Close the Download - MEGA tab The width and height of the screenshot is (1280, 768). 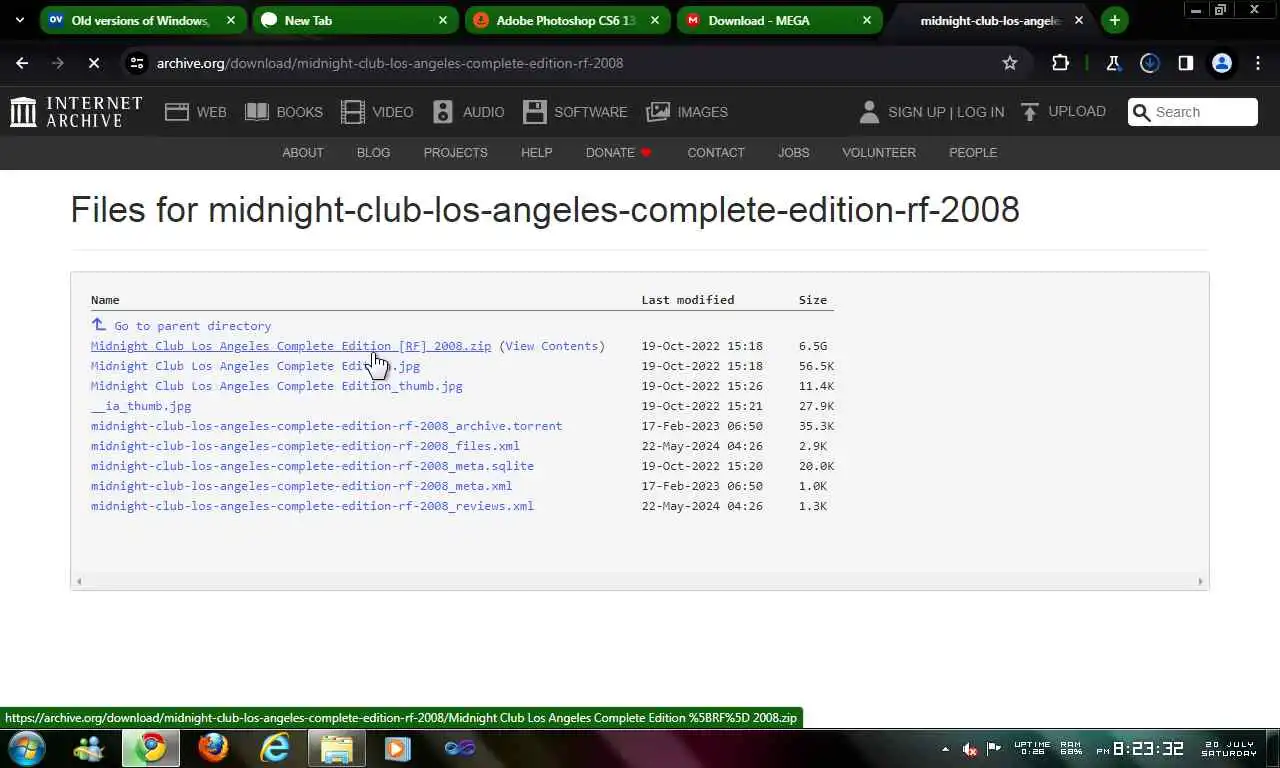[x=867, y=20]
